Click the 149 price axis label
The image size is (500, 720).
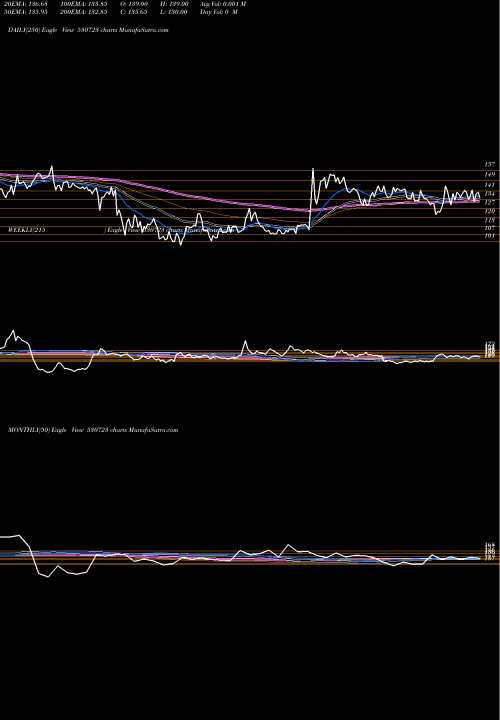click(489, 174)
